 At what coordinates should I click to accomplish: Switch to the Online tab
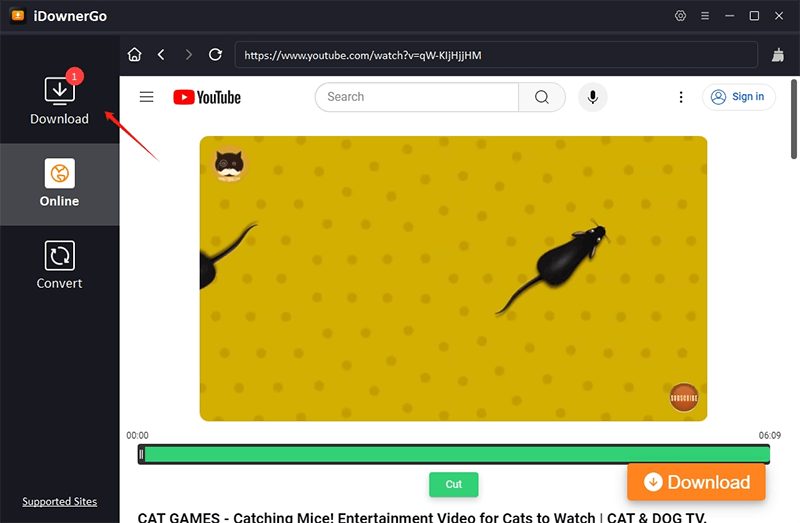coord(59,184)
